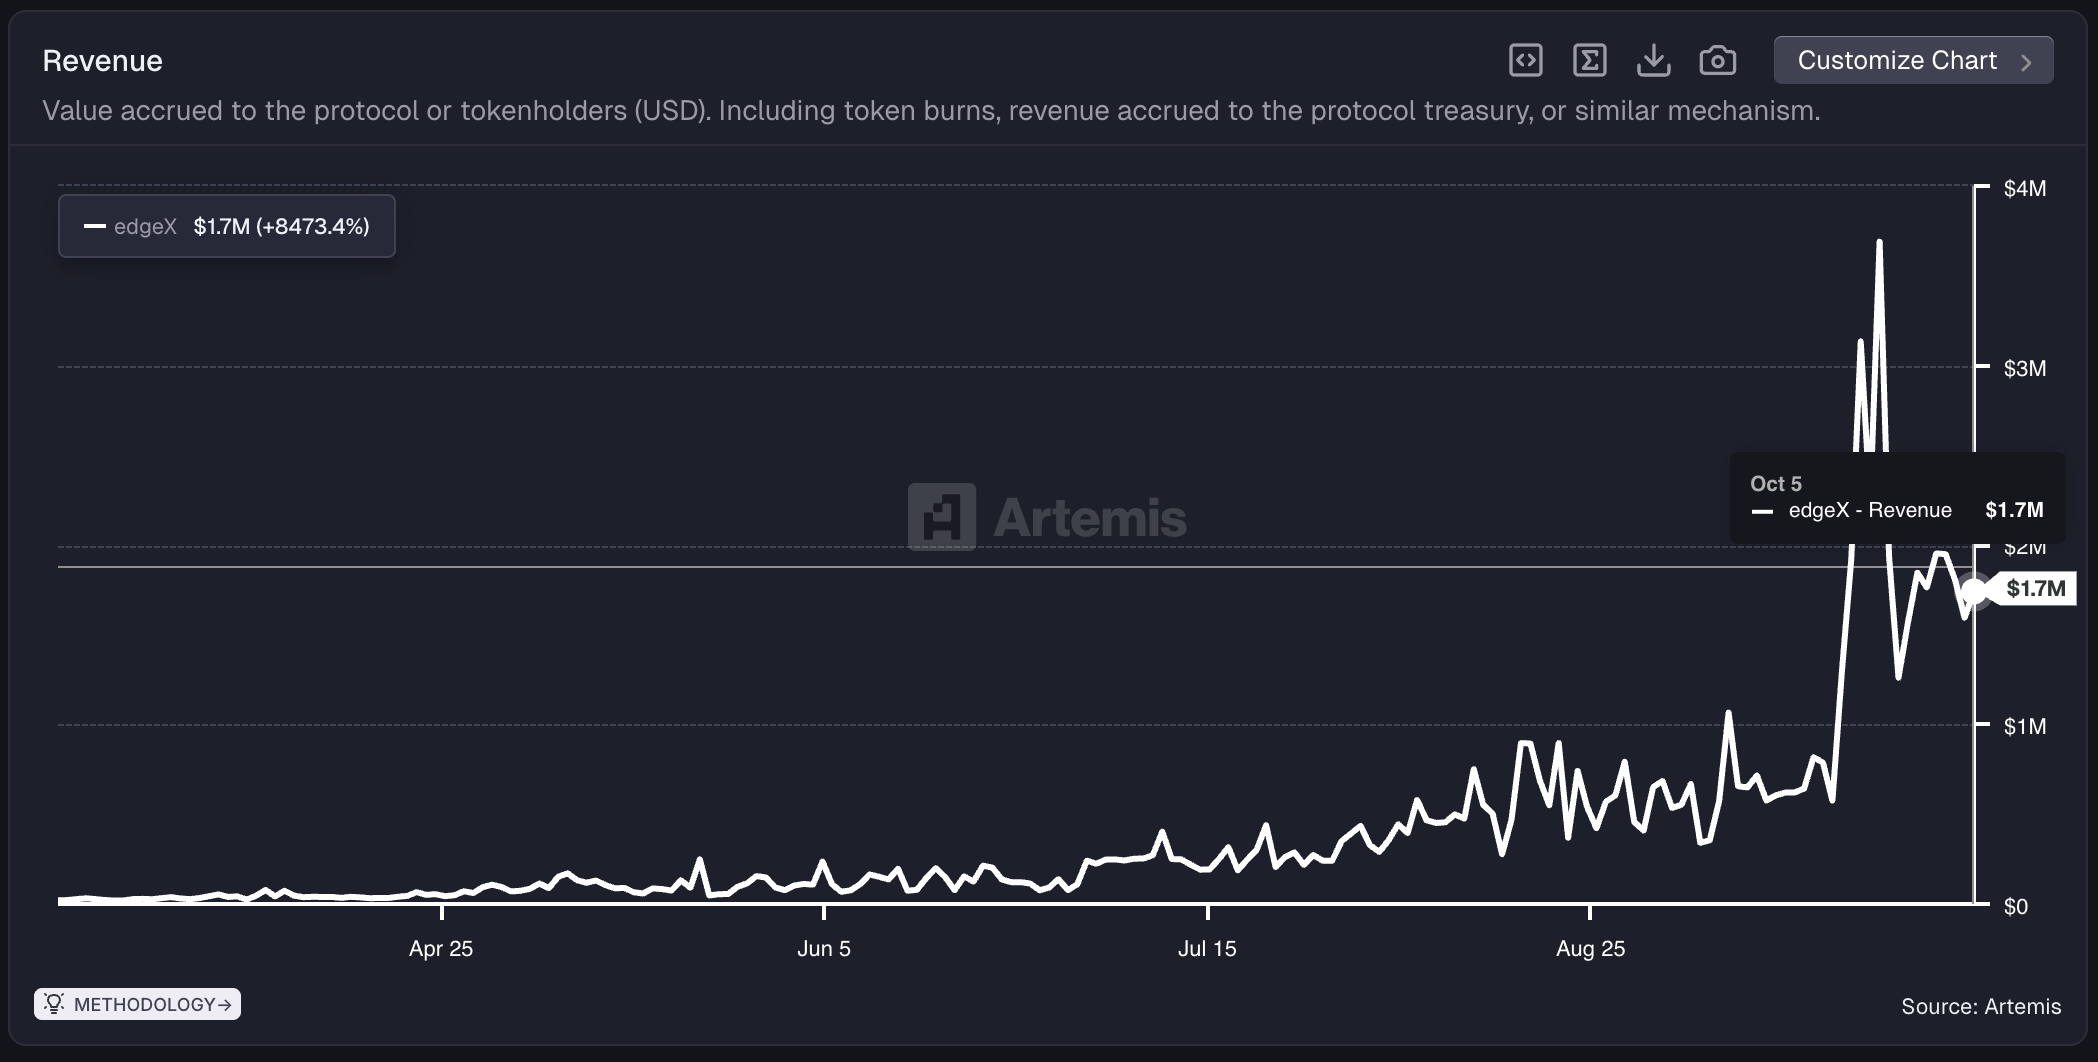This screenshot has height=1062, width=2098.
Task: Click the $1M y-axis label
Action: (2025, 726)
